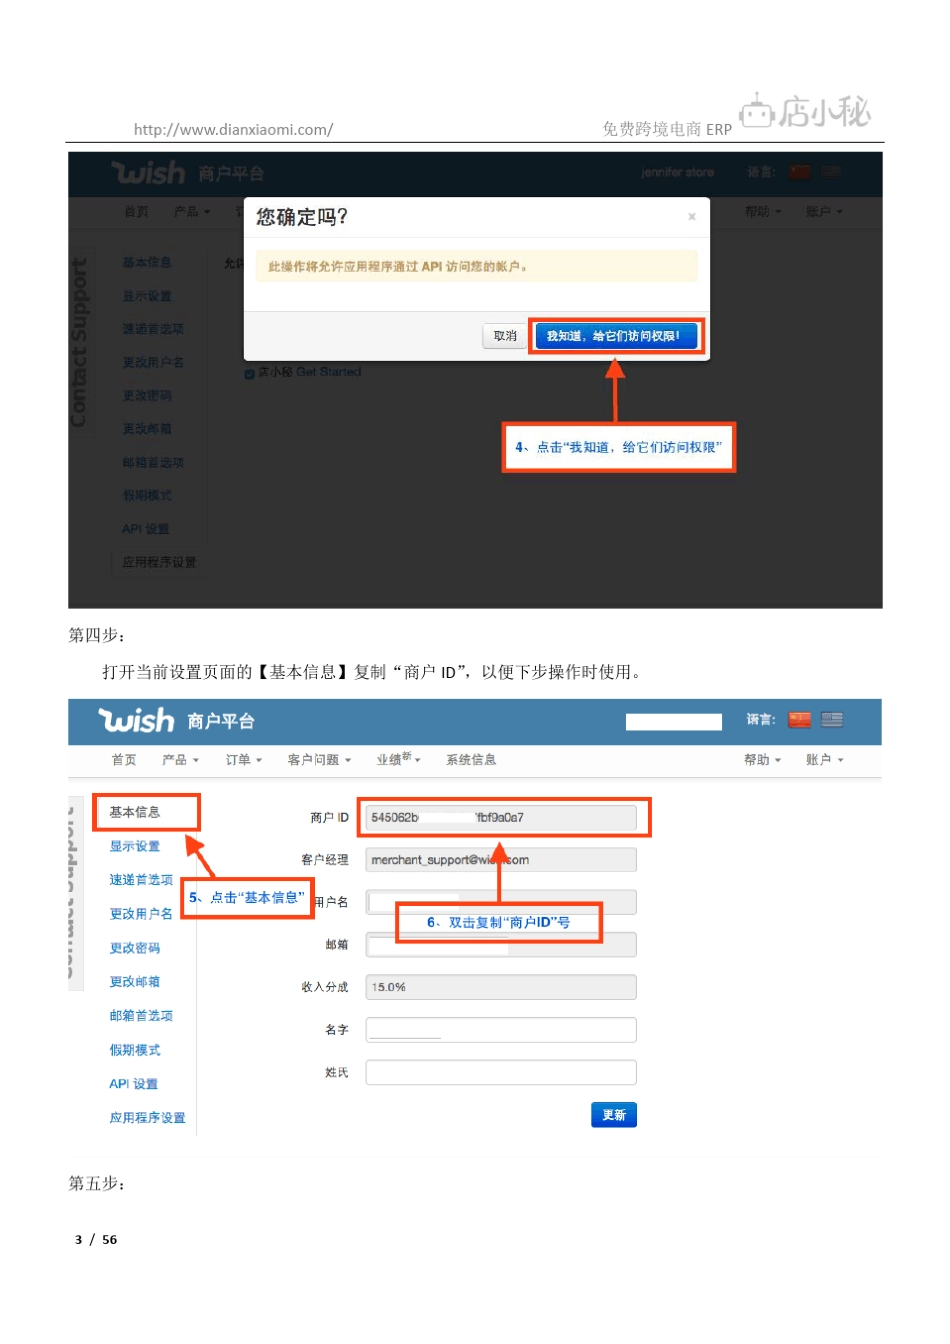Select API 设置 on the basic info page sidebar
Screen dimensions: 950x1344
pos(134,1084)
